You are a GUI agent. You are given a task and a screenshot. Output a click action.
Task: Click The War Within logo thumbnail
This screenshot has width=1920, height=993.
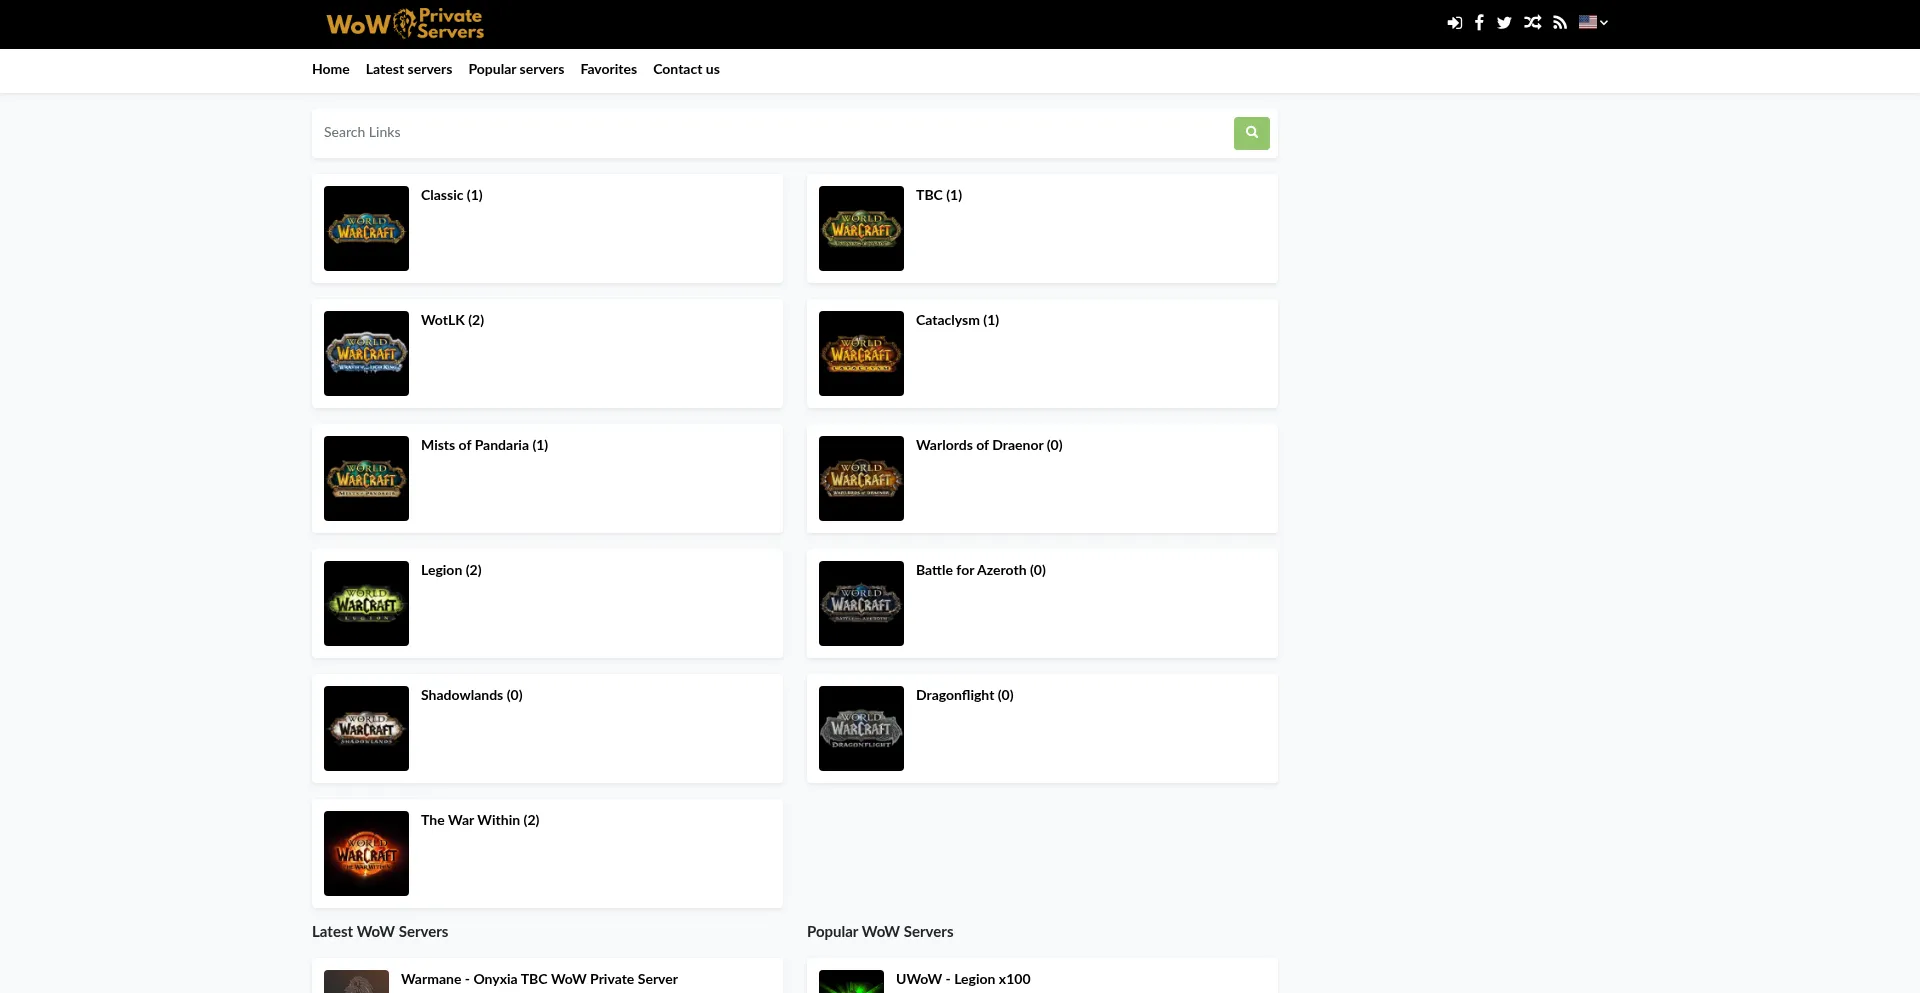click(366, 854)
